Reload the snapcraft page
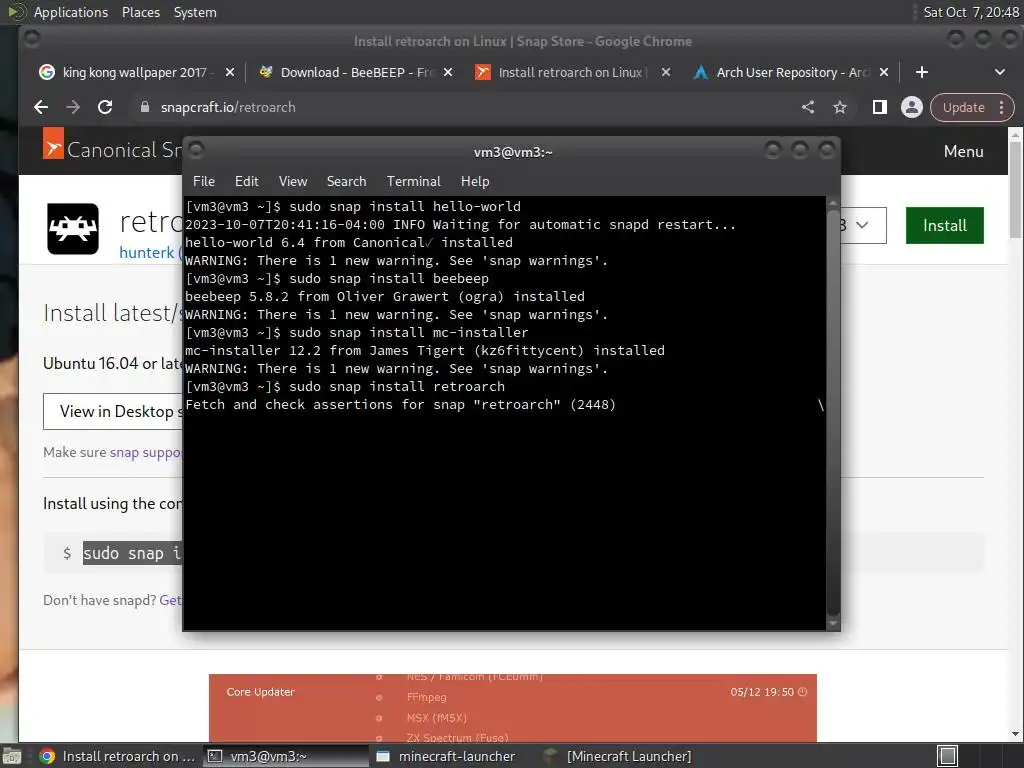1024x768 pixels. point(104,107)
